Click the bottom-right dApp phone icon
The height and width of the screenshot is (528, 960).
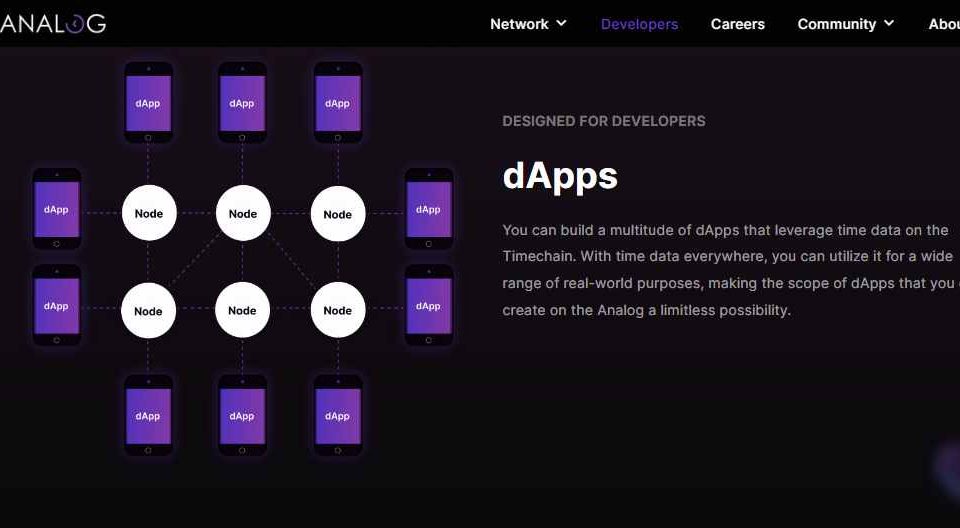point(338,416)
